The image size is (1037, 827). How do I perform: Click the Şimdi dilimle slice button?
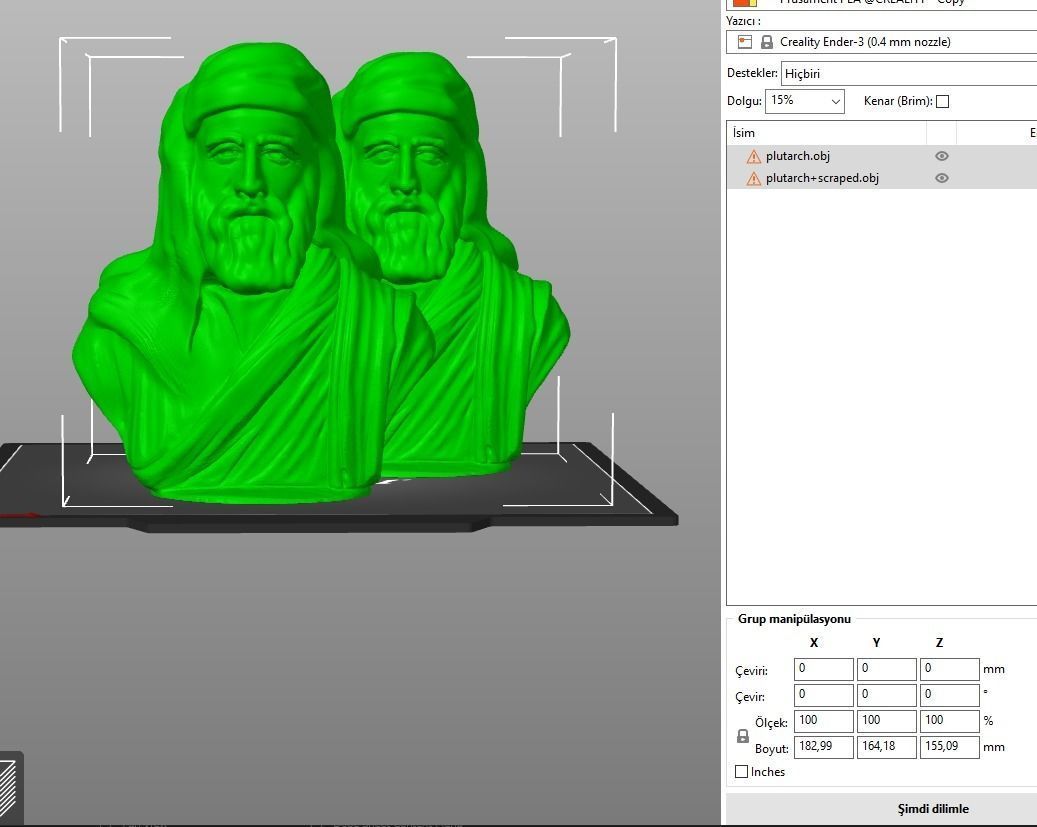881,808
